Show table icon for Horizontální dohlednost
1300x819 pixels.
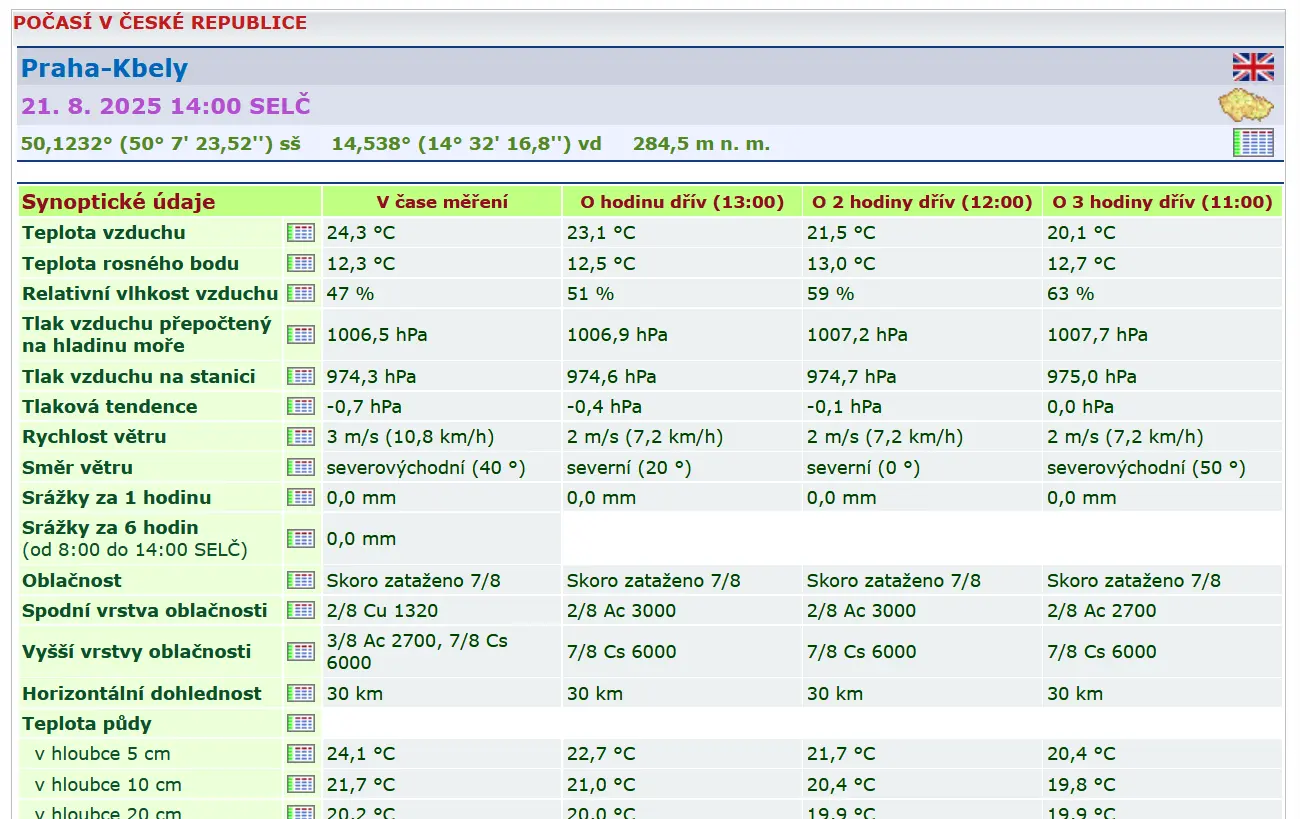[300, 693]
